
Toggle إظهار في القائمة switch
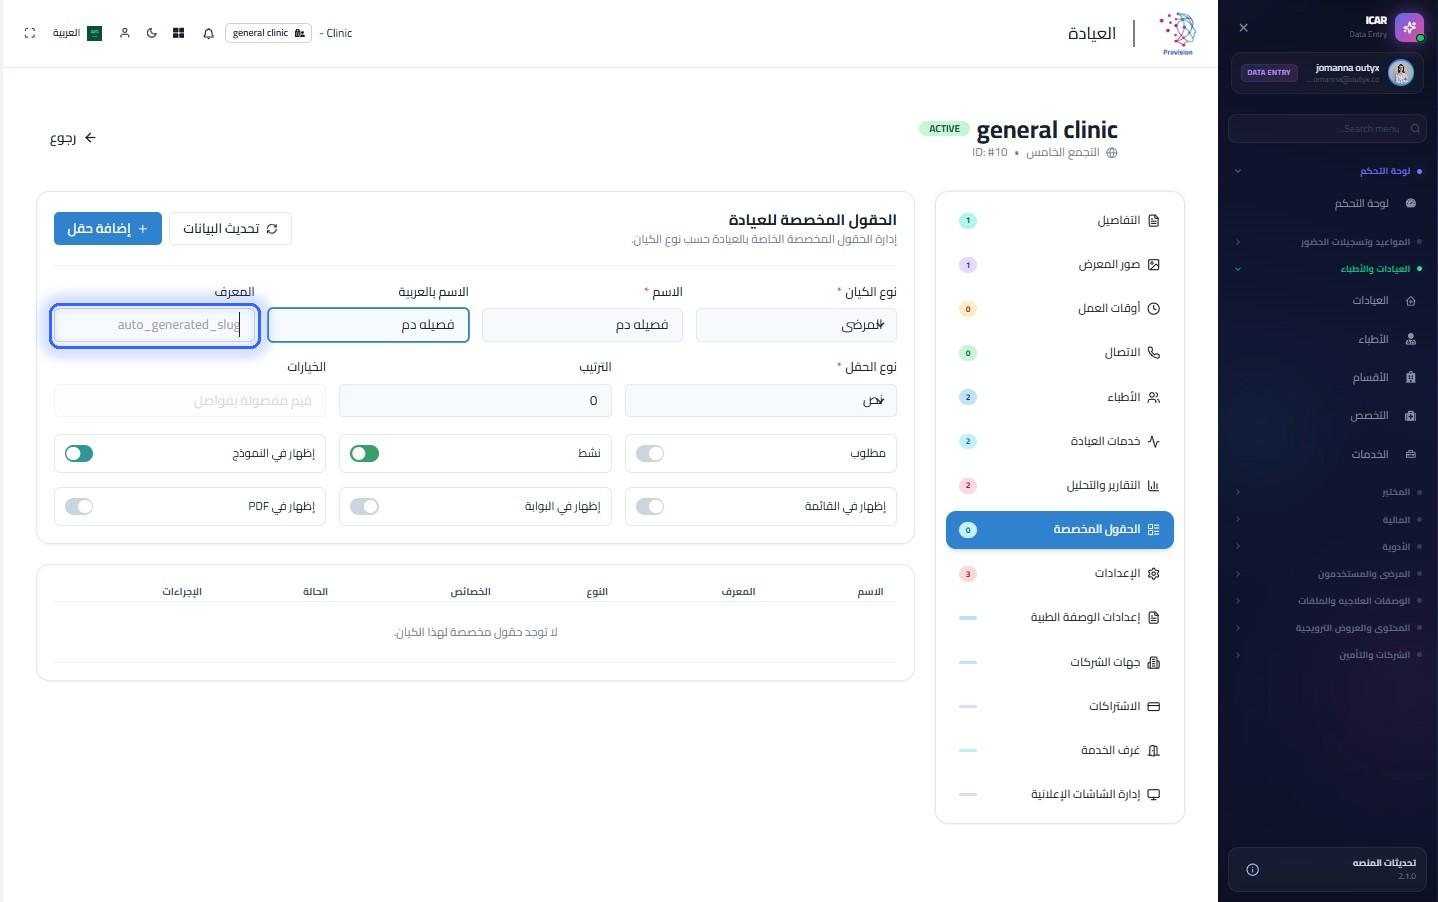[650, 507]
